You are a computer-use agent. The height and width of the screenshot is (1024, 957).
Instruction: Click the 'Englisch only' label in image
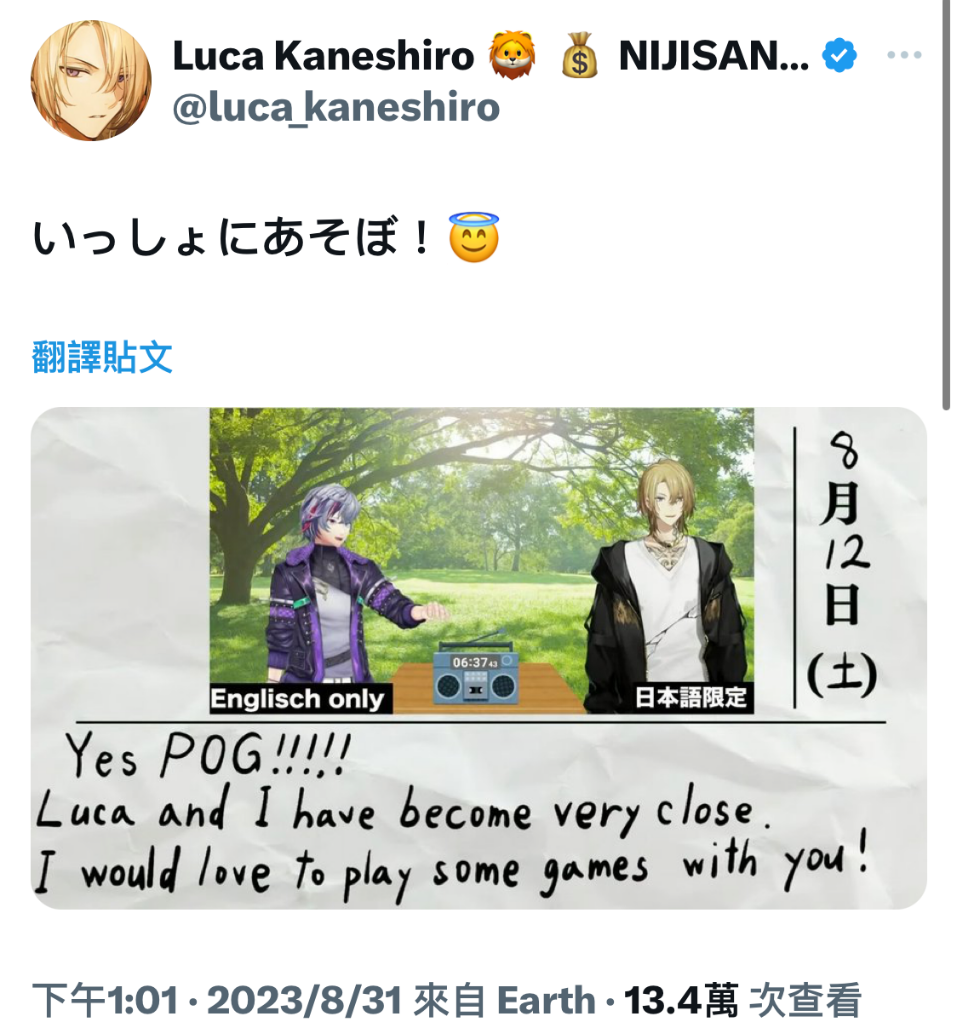click(x=300, y=699)
